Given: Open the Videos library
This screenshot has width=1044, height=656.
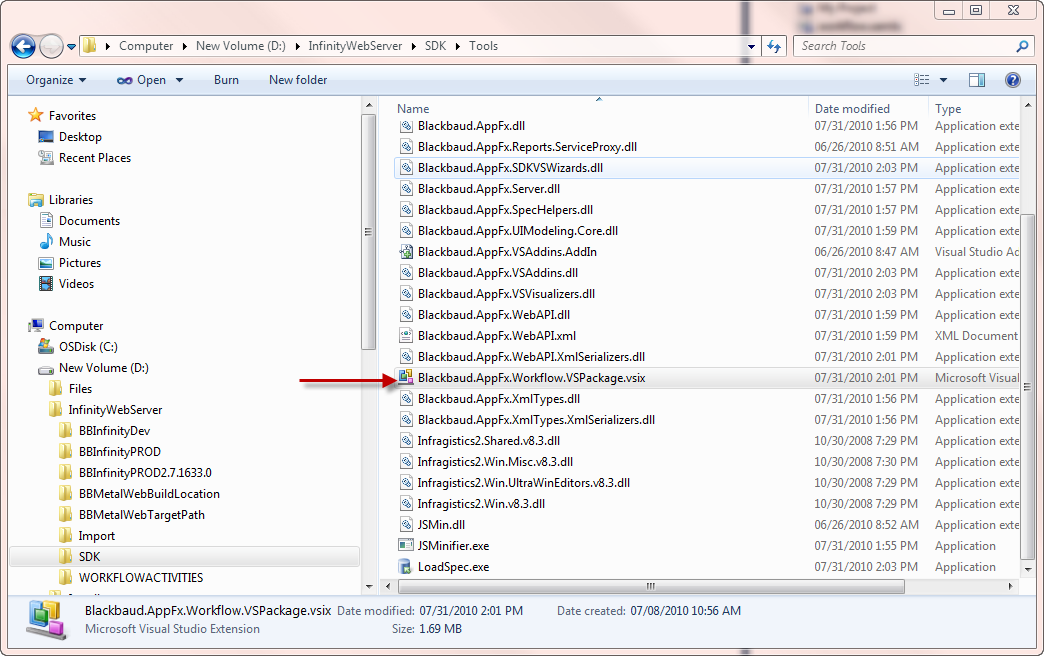Looking at the screenshot, I should 76,284.
